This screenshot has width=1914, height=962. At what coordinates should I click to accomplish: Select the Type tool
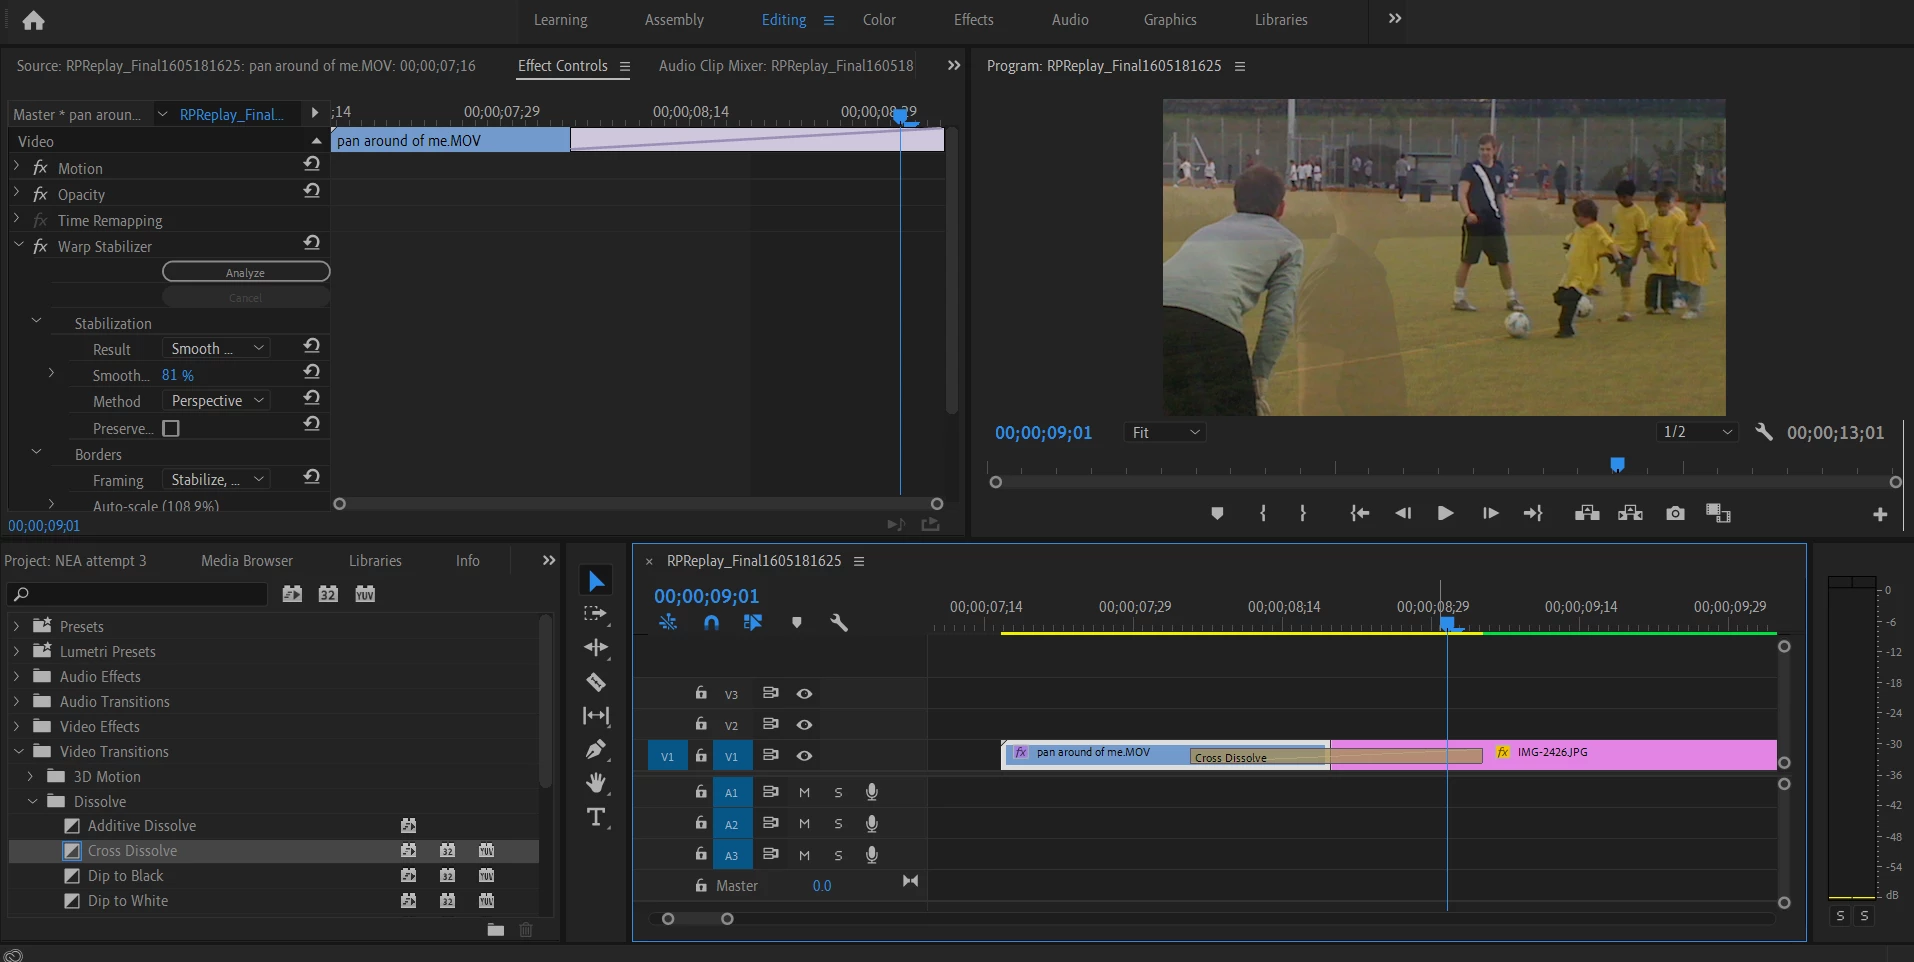point(596,818)
